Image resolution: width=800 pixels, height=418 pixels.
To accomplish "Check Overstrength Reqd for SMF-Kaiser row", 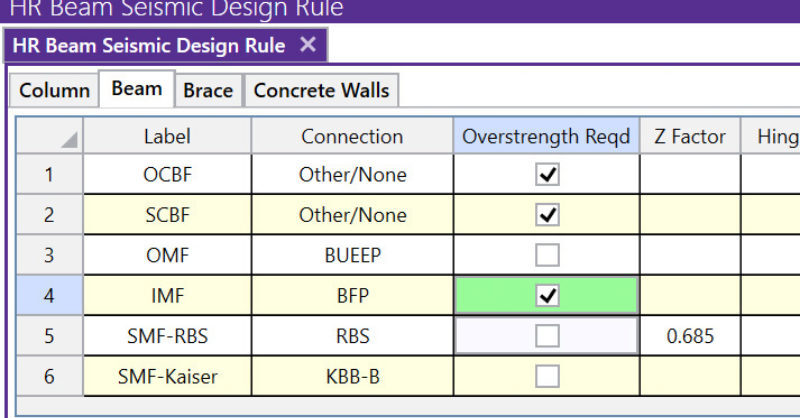I will tap(547, 376).
